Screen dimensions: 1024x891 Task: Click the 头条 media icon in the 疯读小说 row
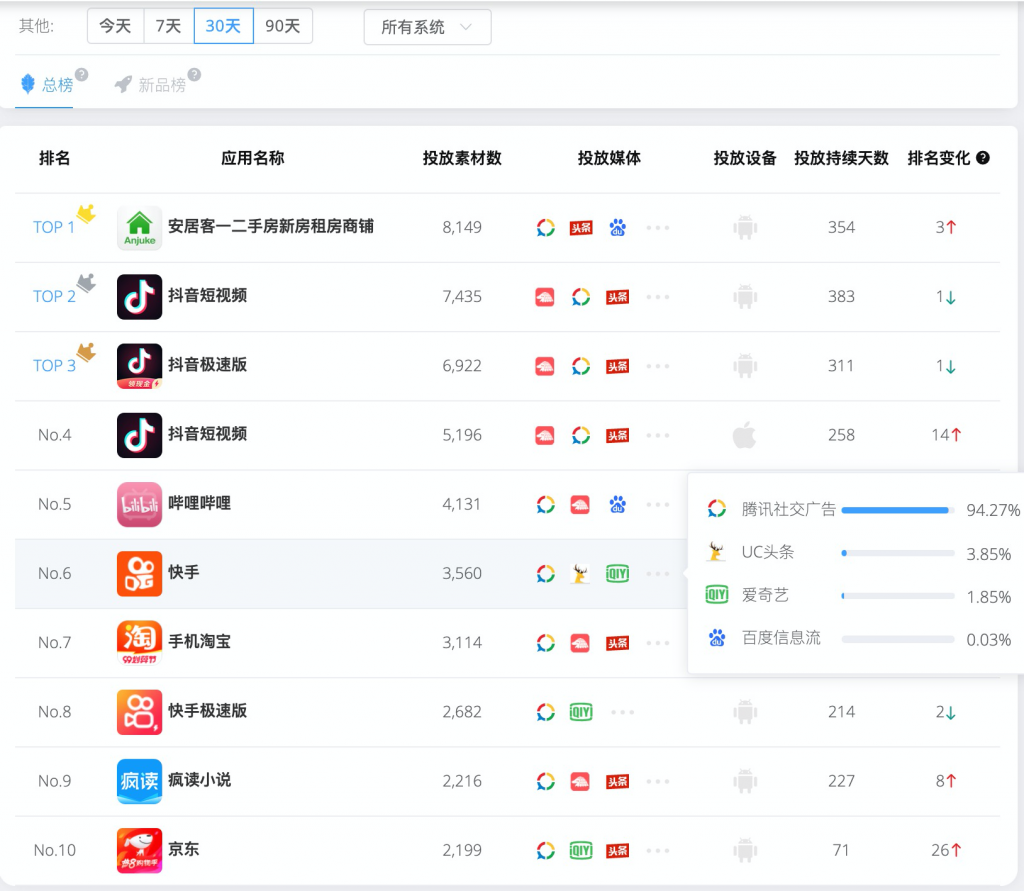[617, 781]
